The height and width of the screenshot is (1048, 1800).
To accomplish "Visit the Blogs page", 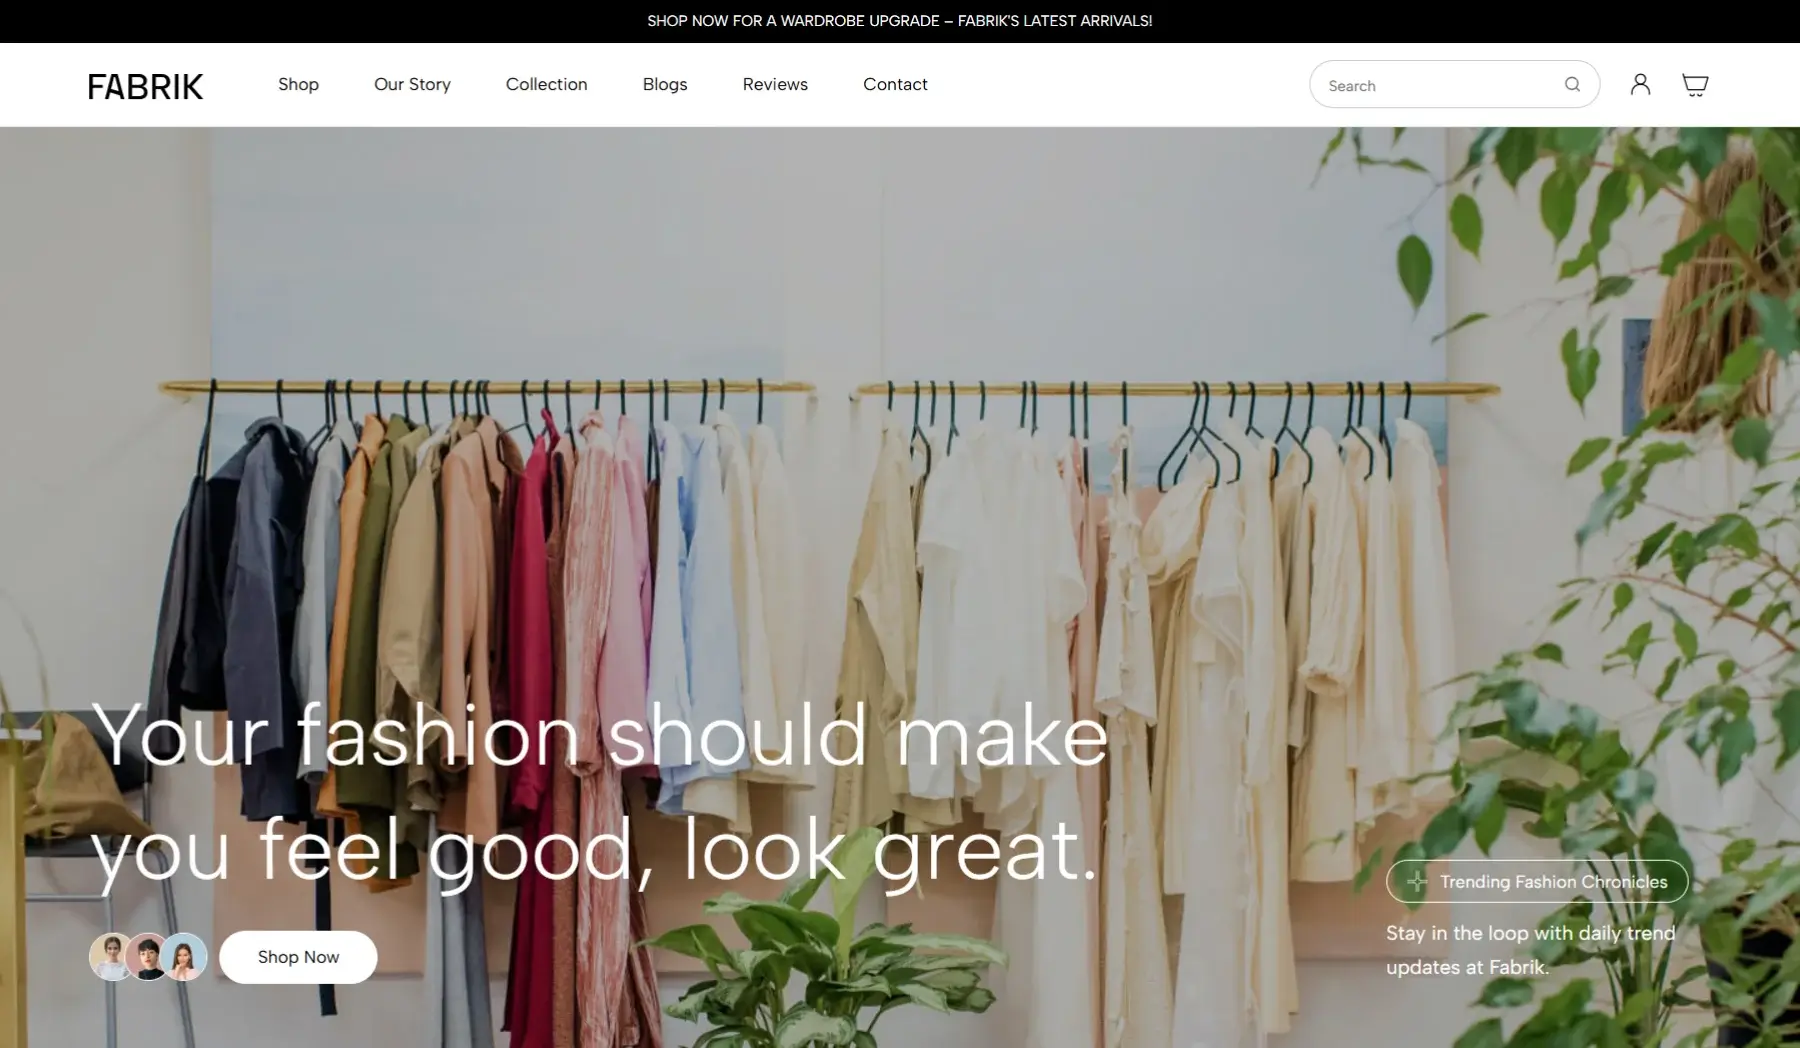I will (665, 85).
